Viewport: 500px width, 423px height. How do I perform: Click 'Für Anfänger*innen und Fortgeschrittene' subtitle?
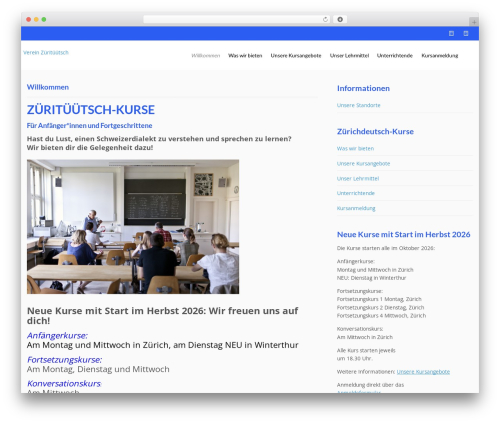[89, 126]
